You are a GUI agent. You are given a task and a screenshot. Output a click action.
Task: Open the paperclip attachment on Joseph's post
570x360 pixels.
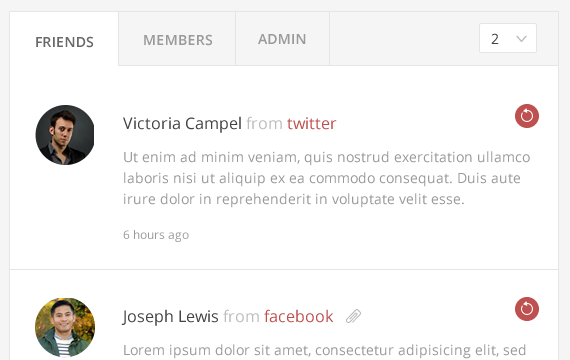click(x=353, y=316)
